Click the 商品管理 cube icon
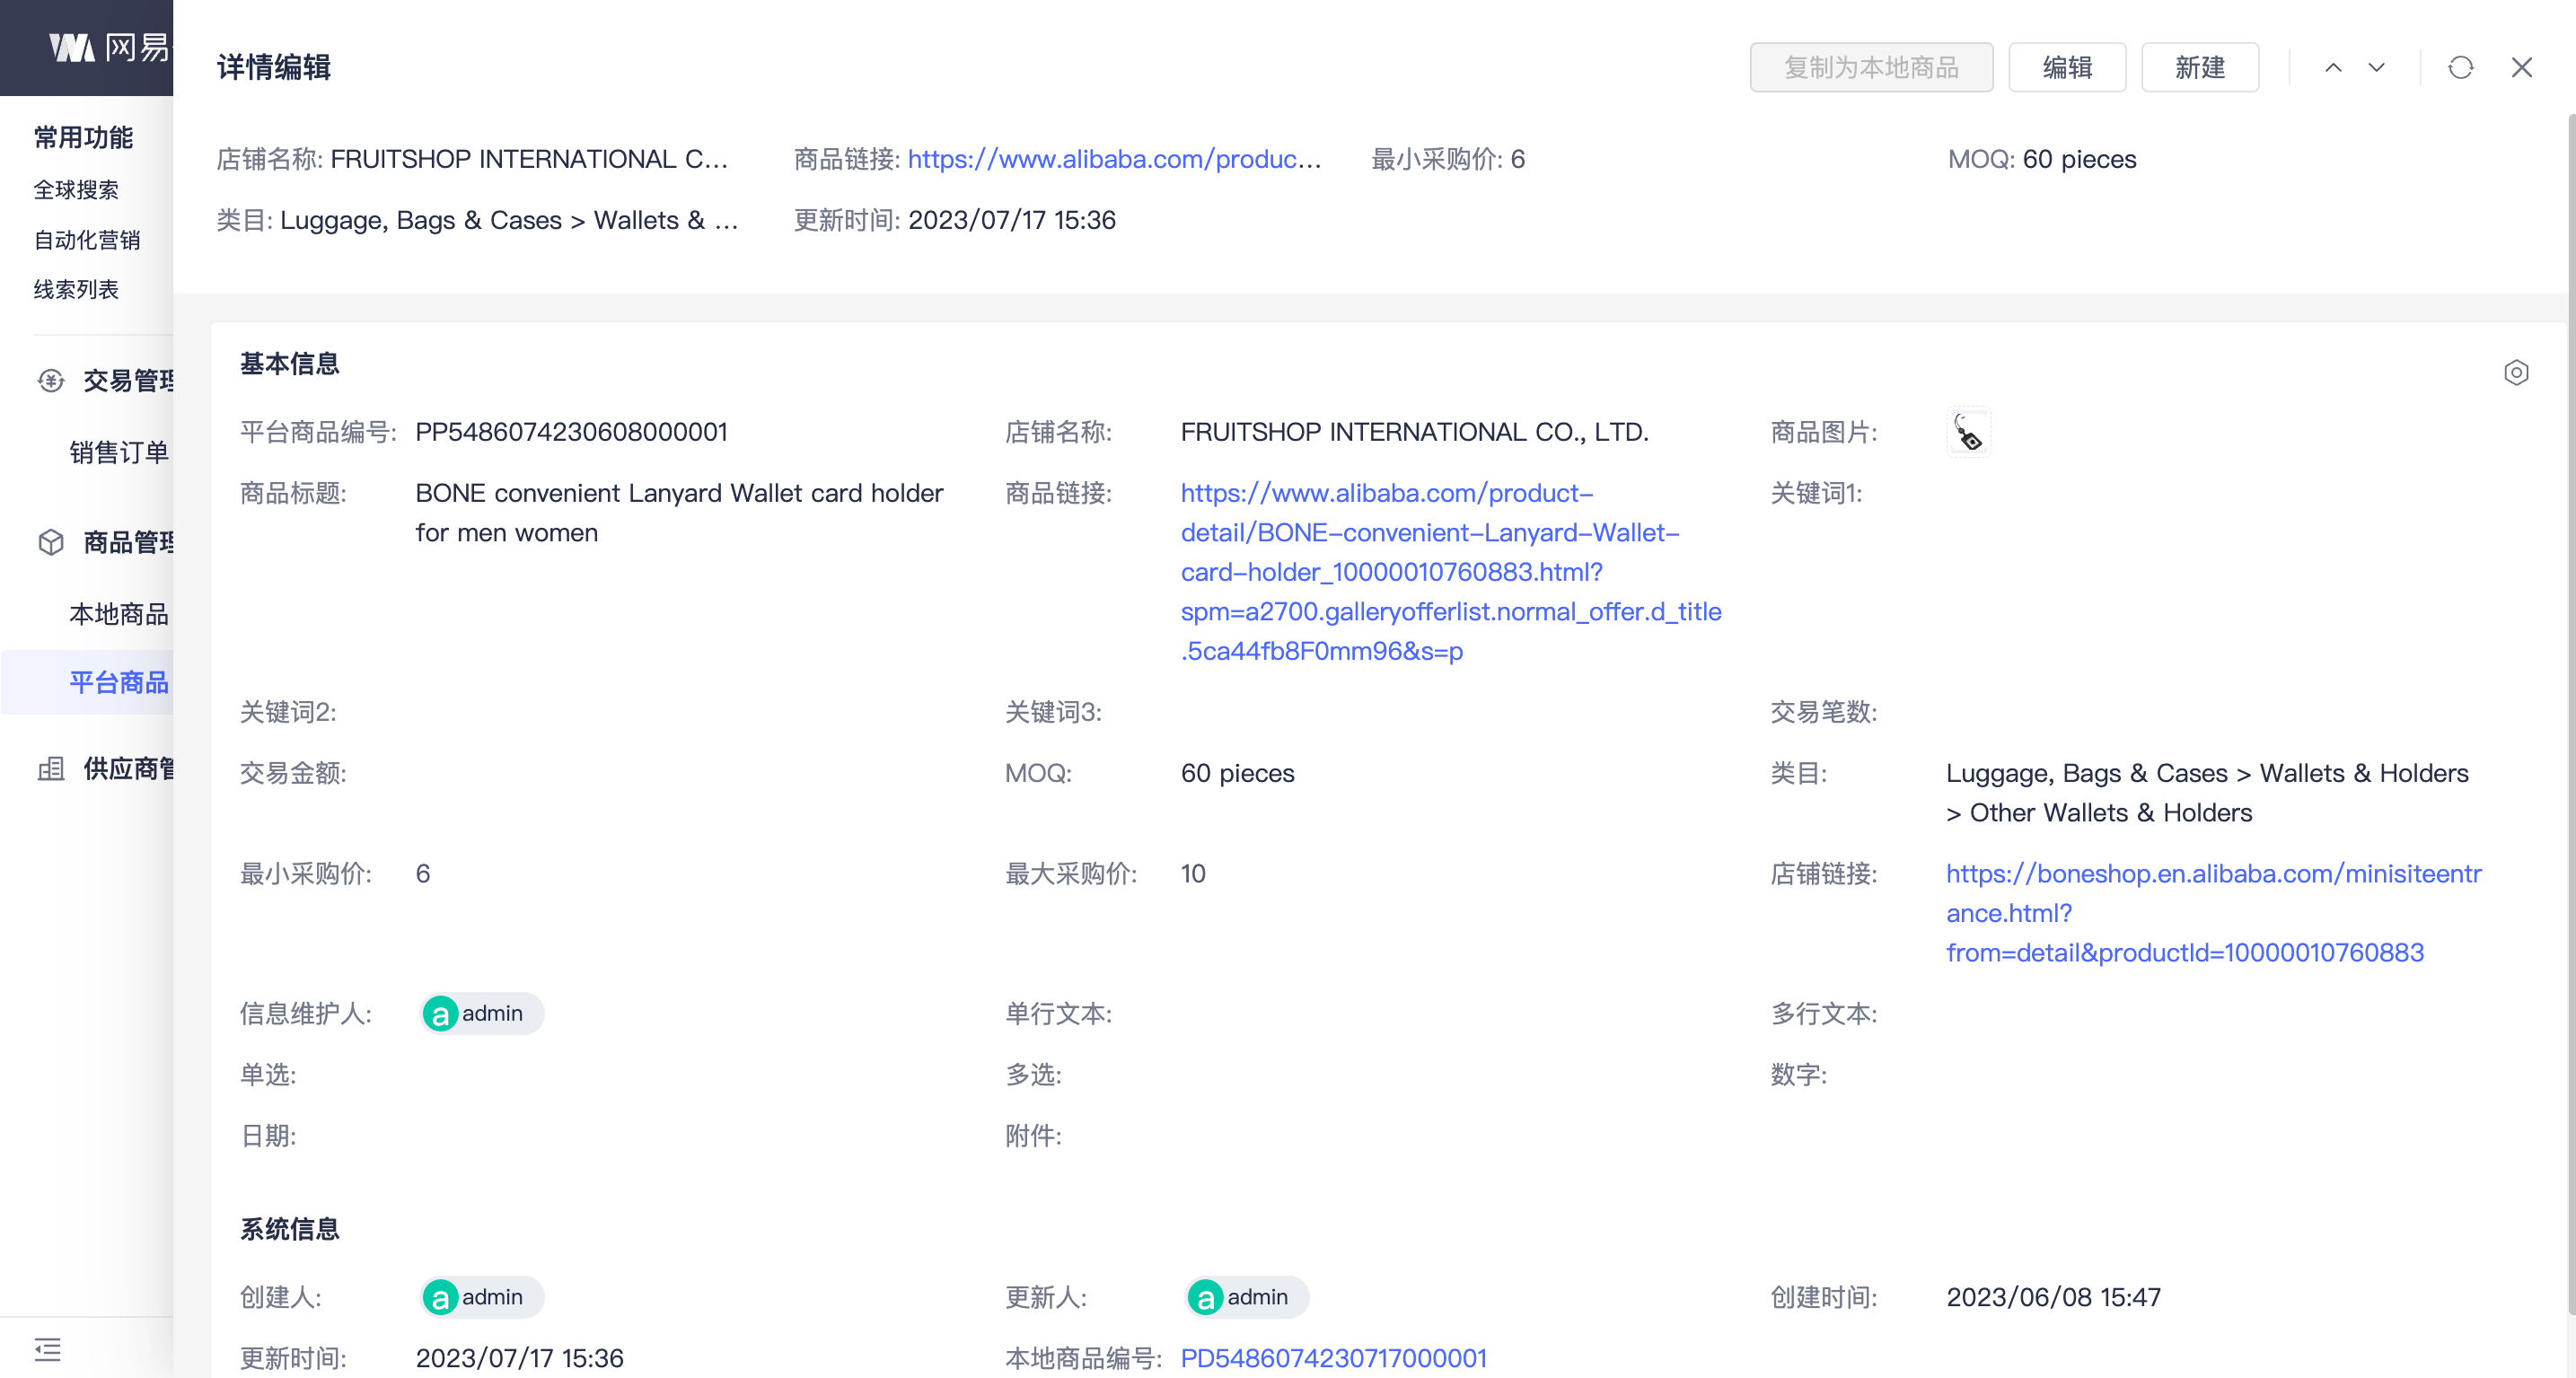 (51, 543)
